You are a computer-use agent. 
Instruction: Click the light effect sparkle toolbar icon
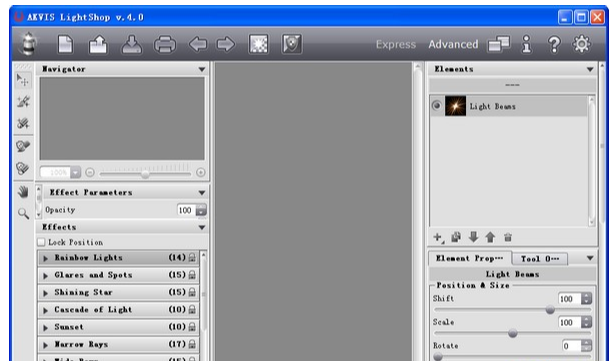click(x=258, y=44)
